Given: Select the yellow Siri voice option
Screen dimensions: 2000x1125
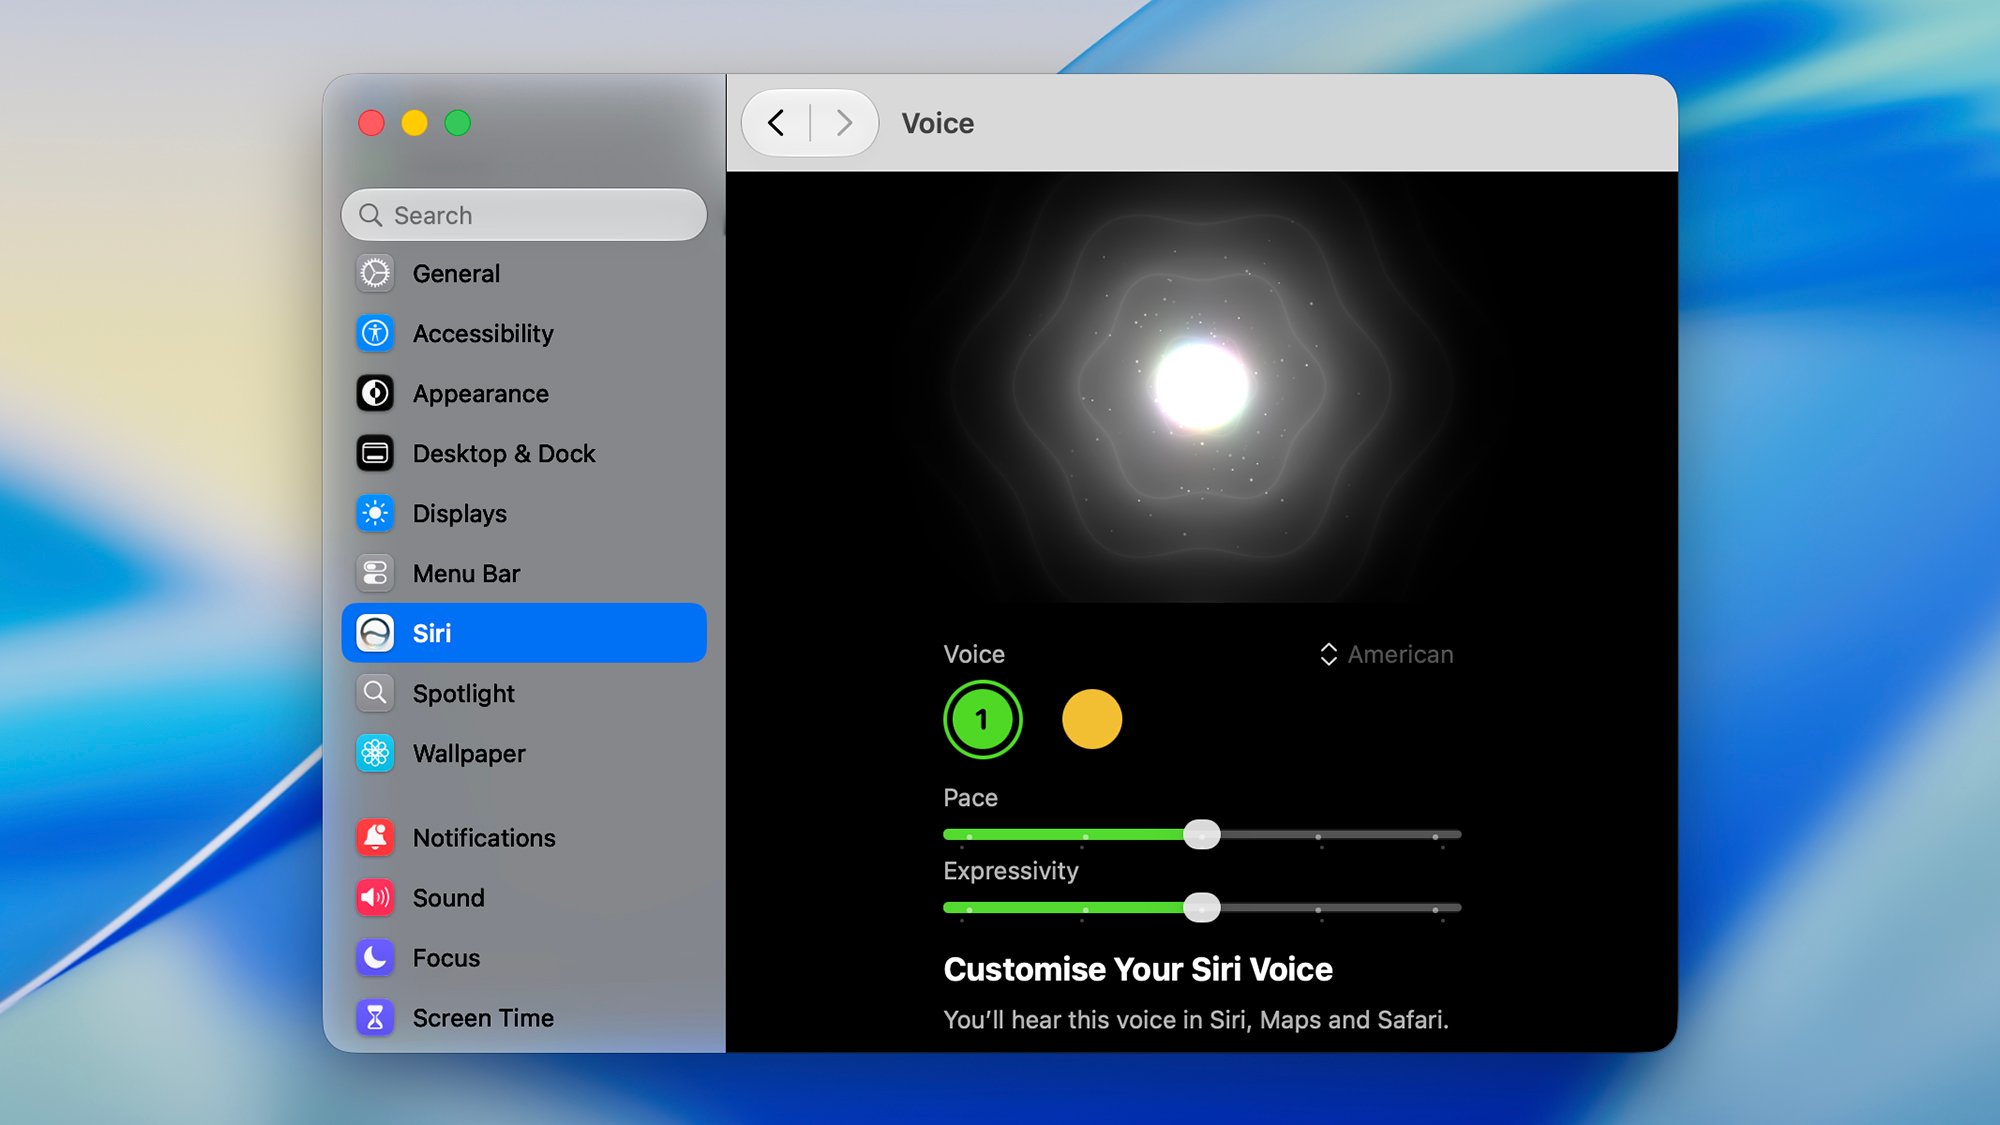Looking at the screenshot, I should pos(1092,719).
